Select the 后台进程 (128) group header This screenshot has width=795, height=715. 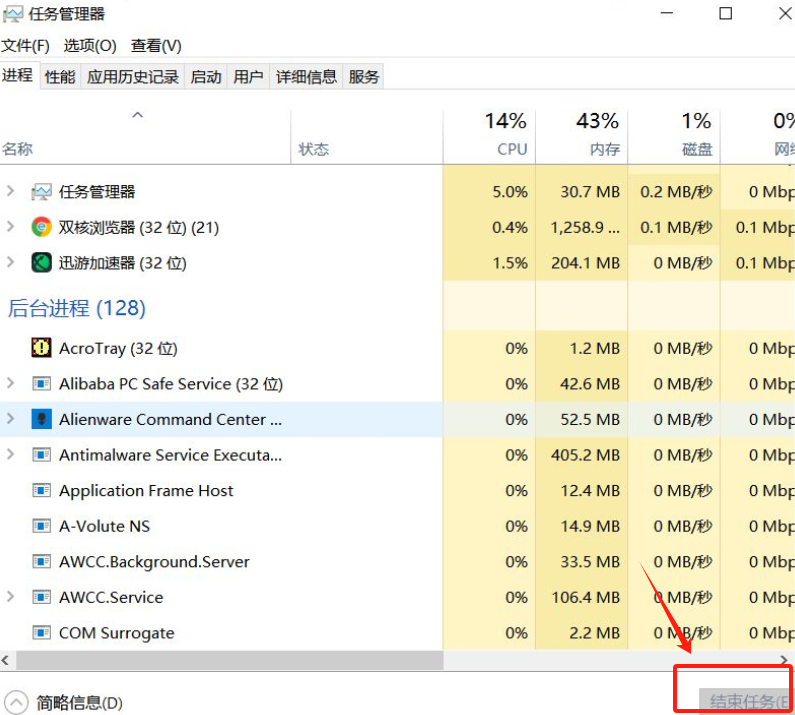77,308
